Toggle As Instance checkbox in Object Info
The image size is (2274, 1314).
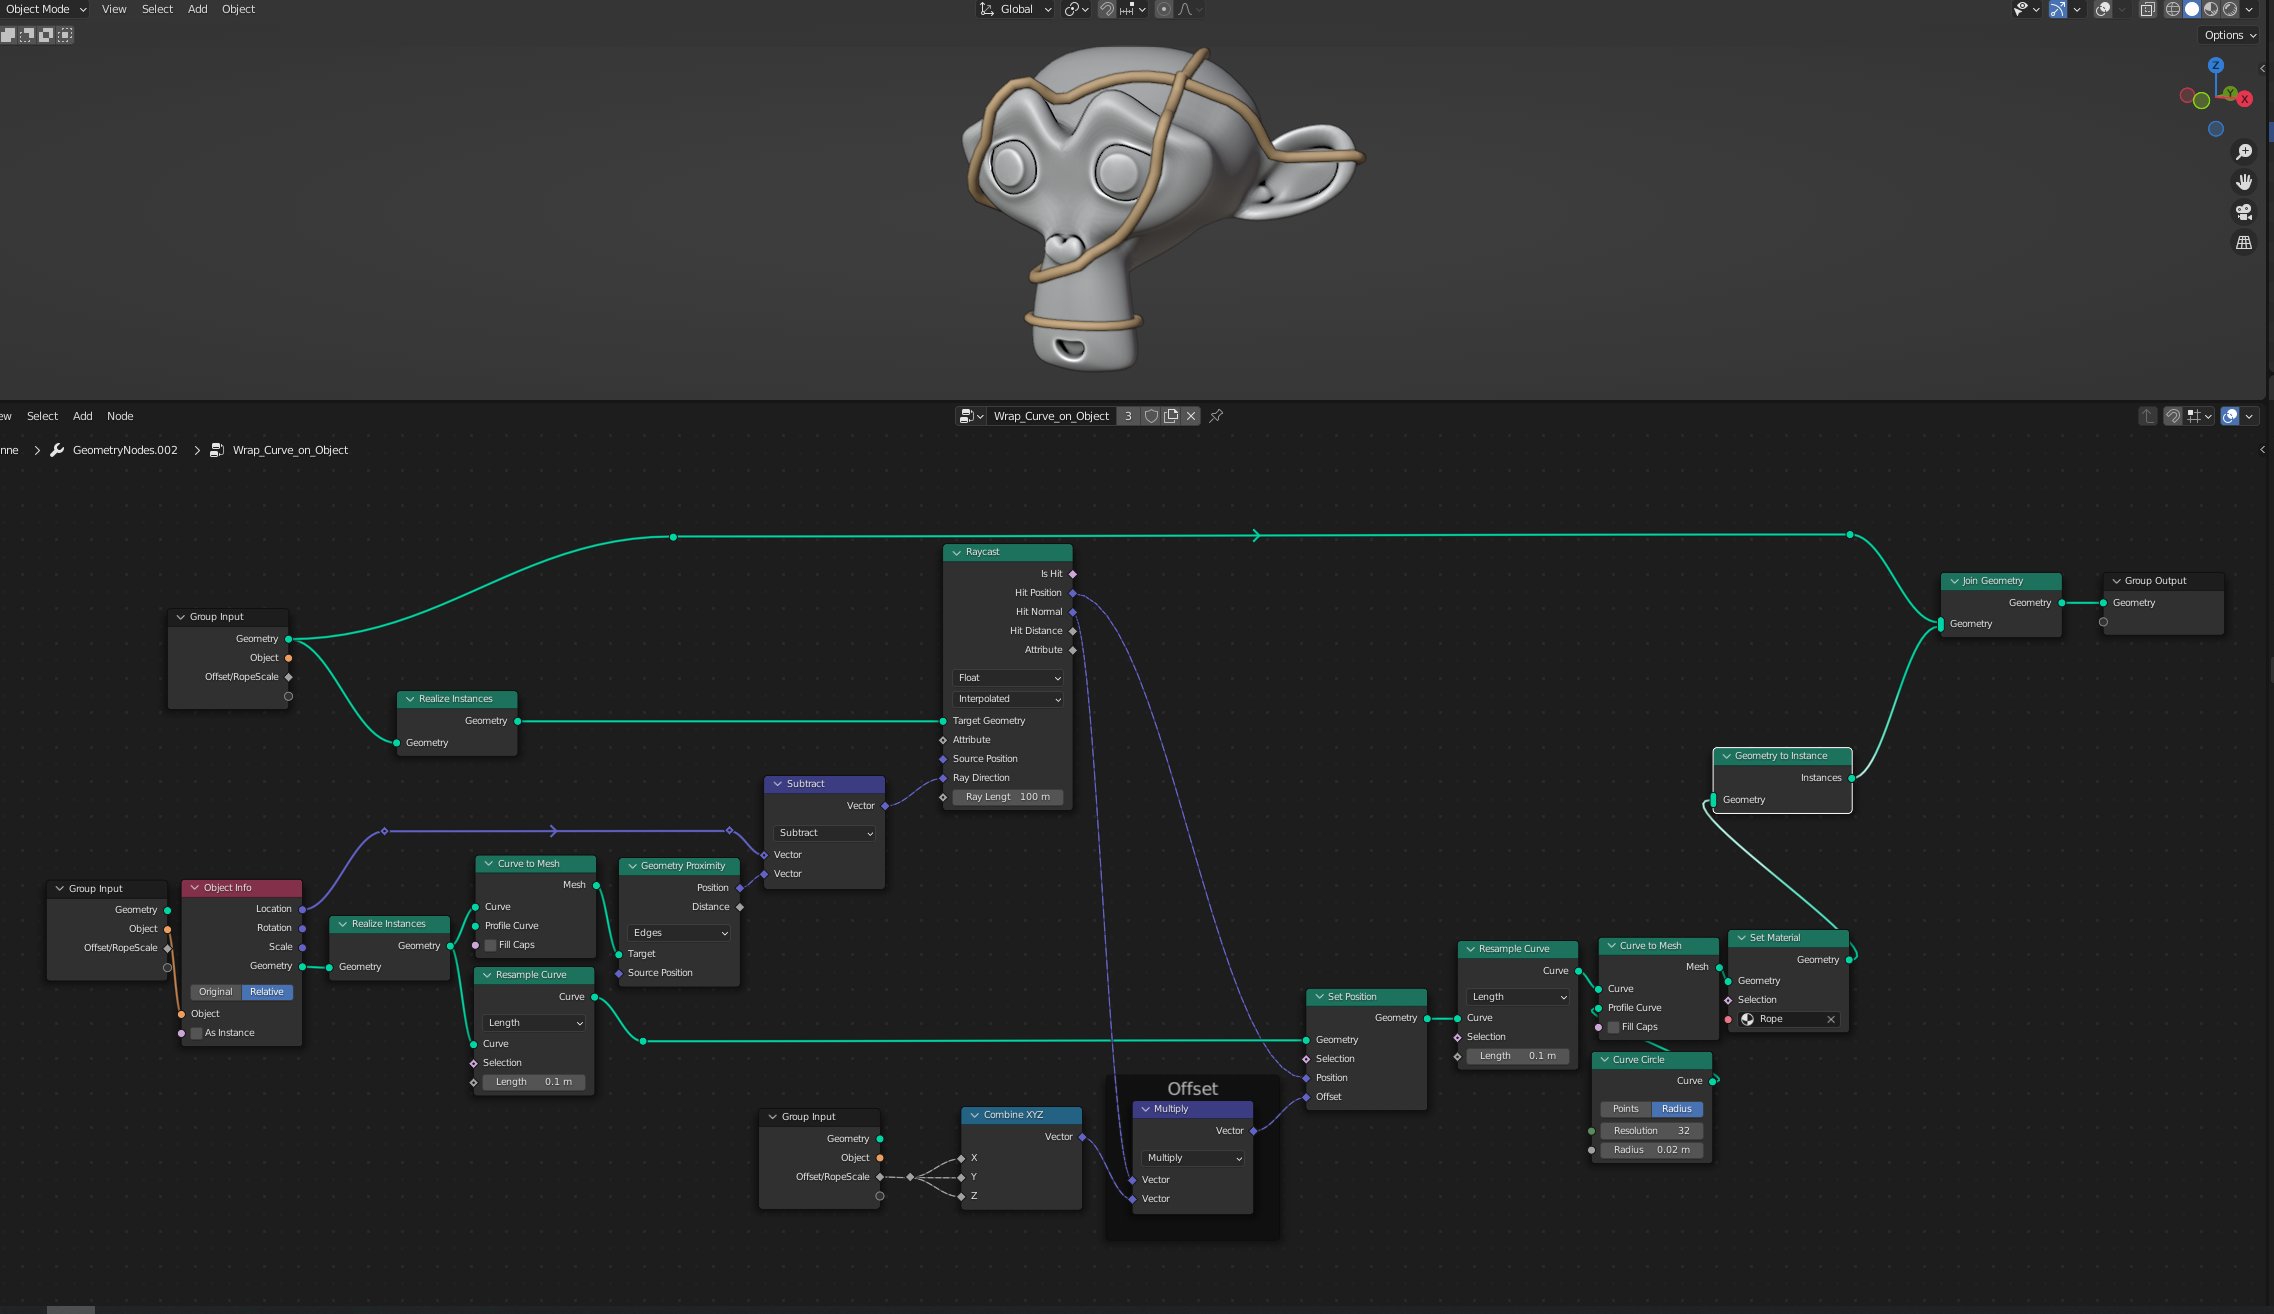pyautogui.click(x=197, y=1033)
